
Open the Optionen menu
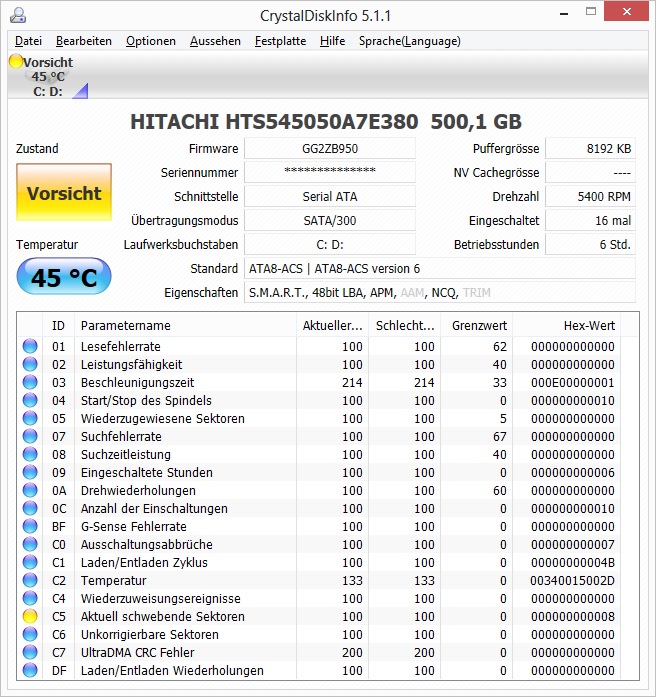coord(151,41)
